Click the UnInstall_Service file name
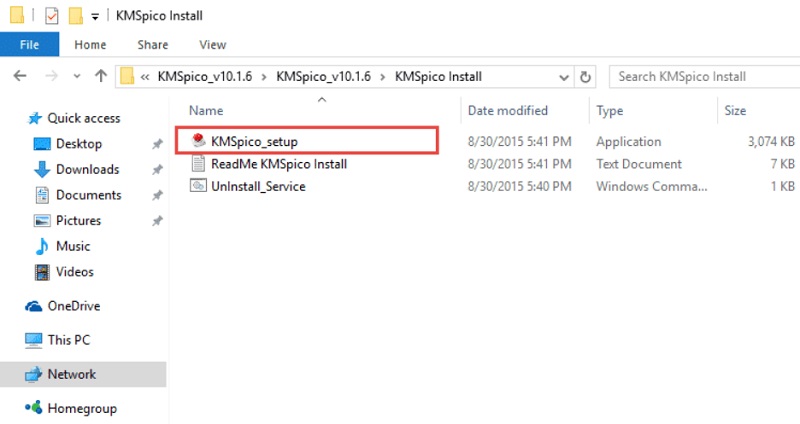This screenshot has width=800, height=424. click(258, 186)
